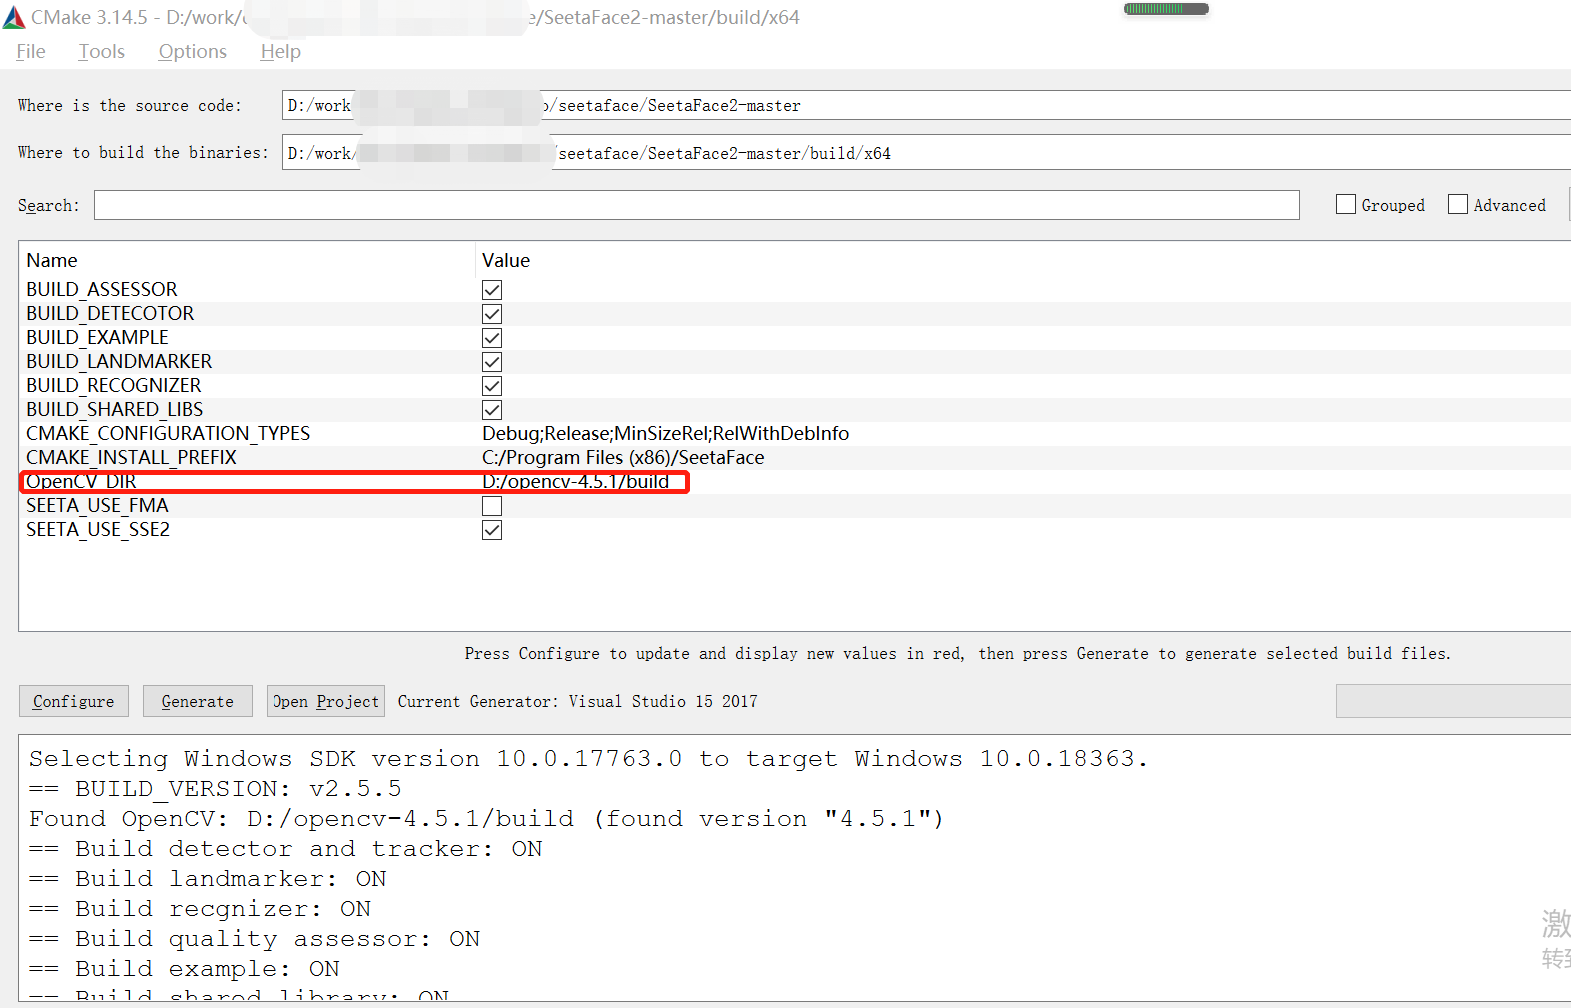Uncheck SEETA_USE_SSE2 option
Viewport: 1571px width, 1008px height.
(x=492, y=530)
